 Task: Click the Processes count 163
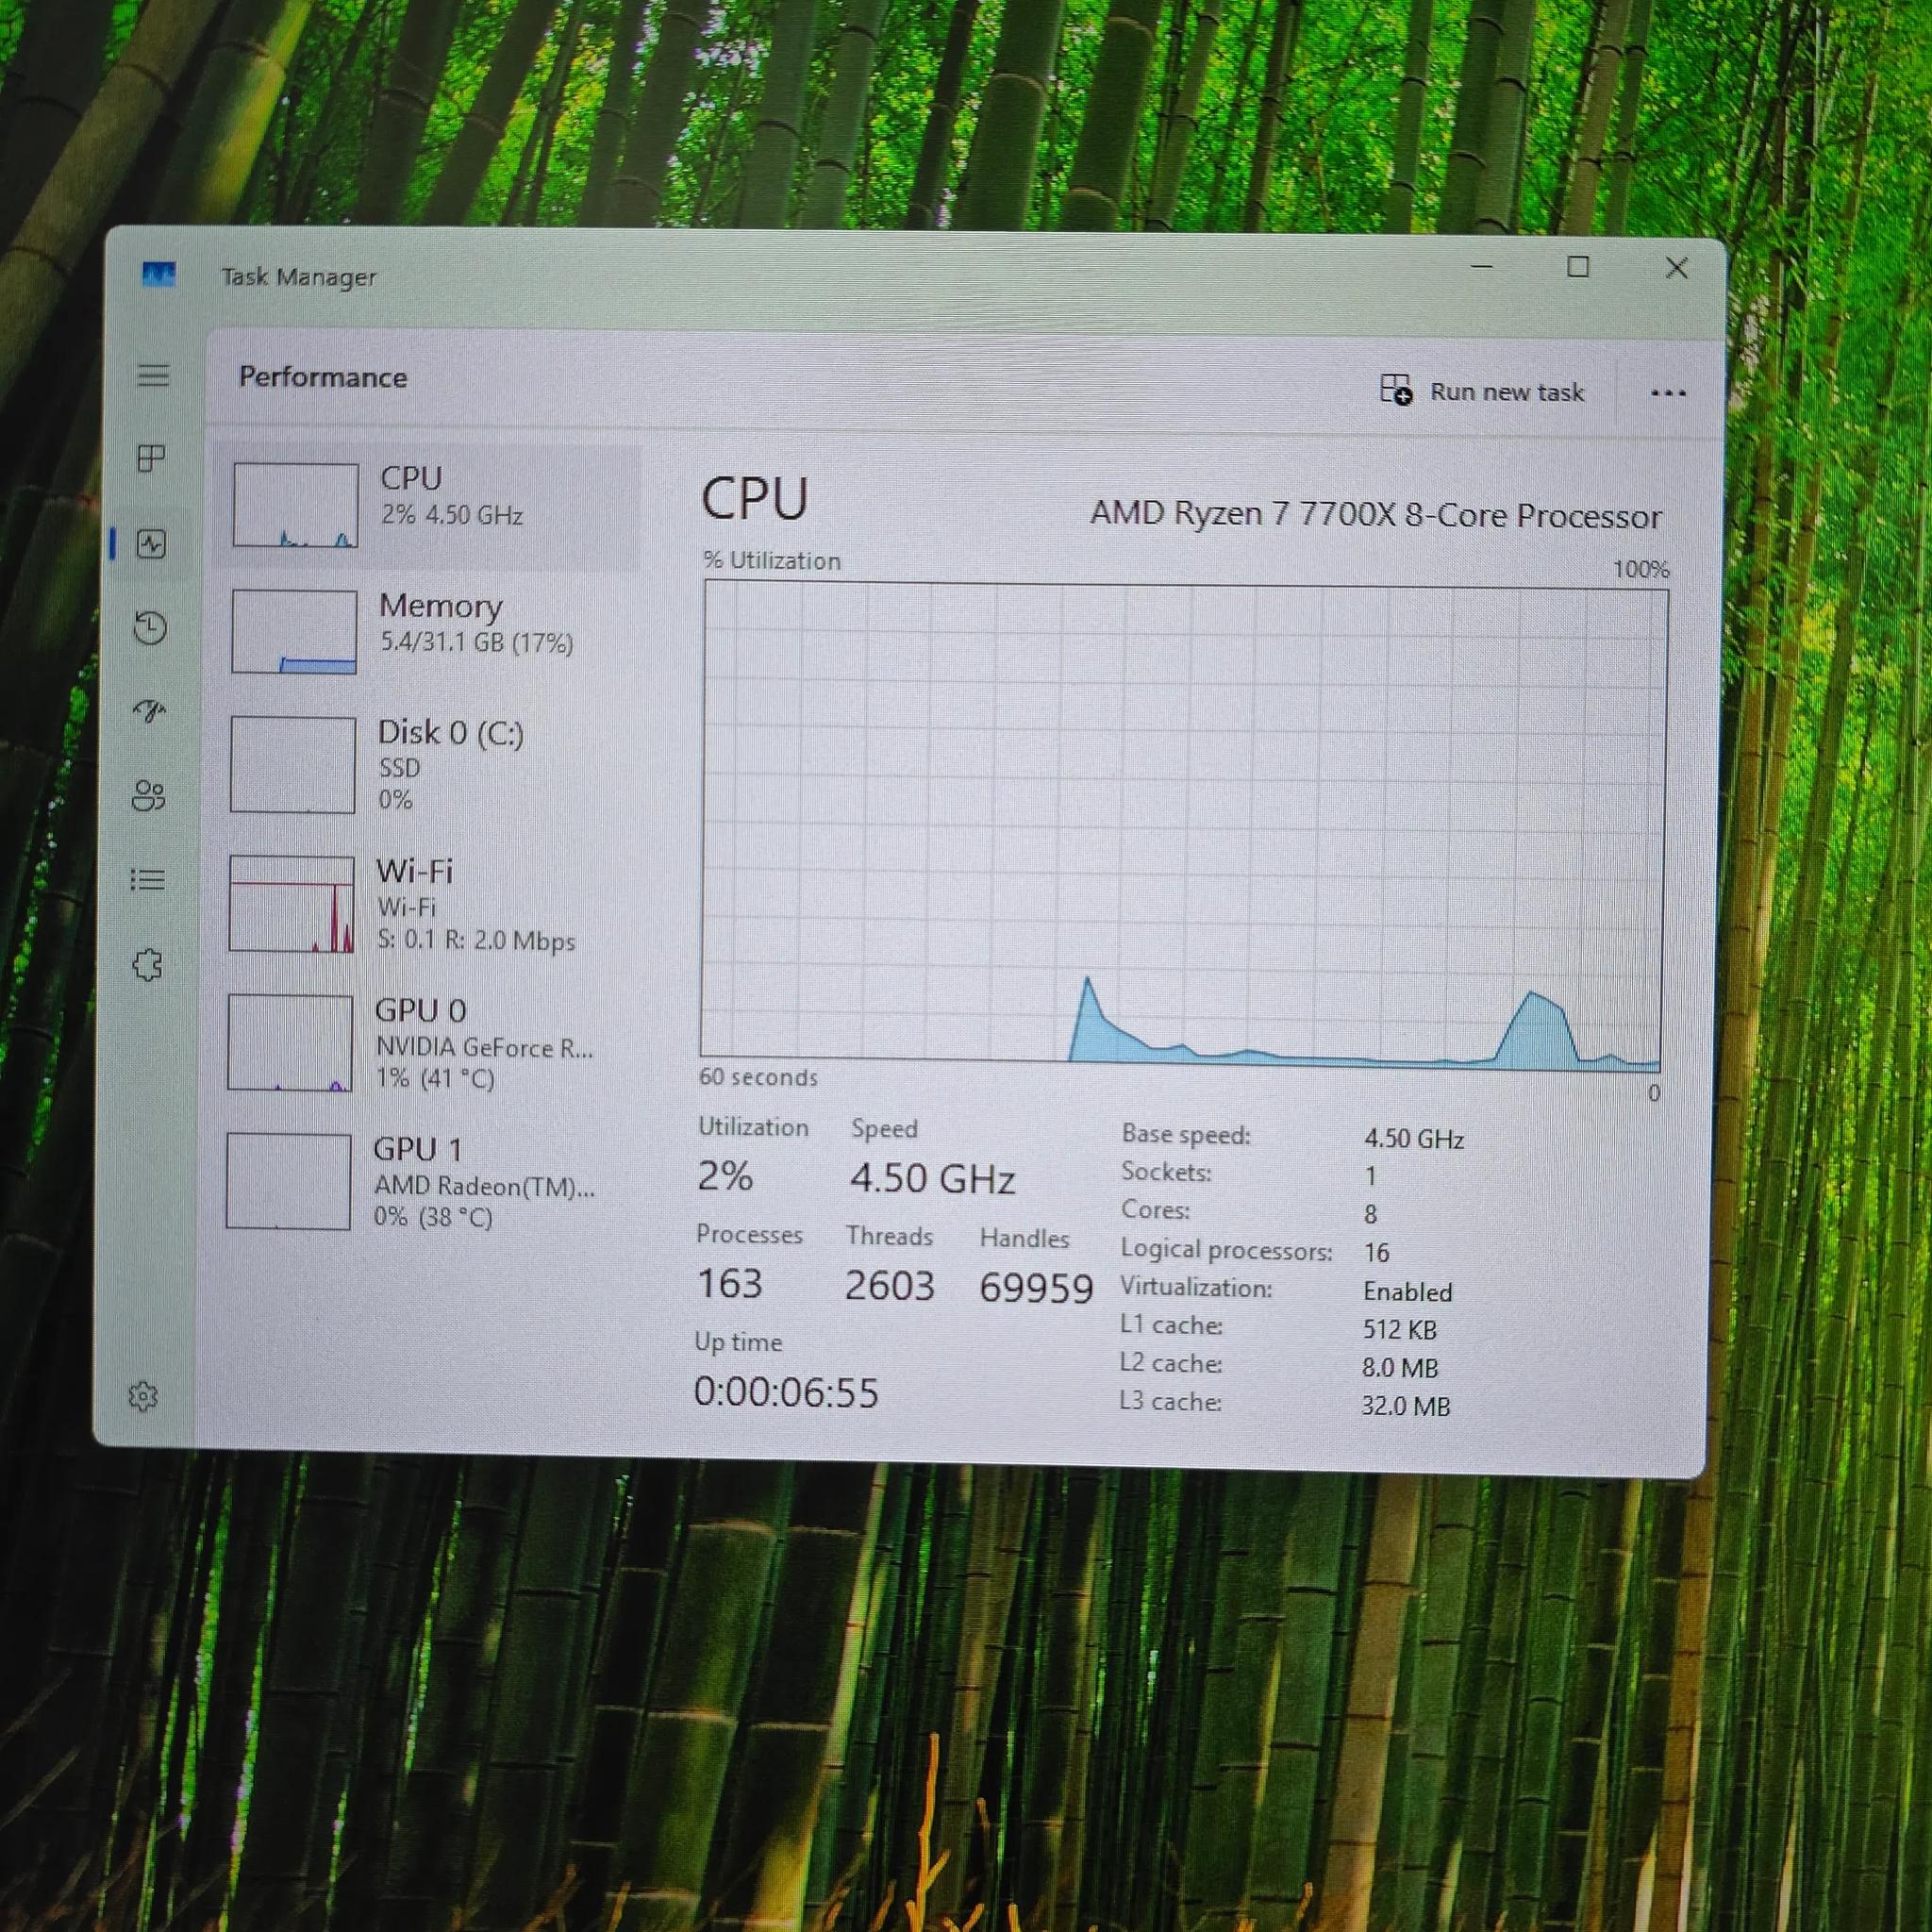pyautogui.click(x=729, y=1283)
